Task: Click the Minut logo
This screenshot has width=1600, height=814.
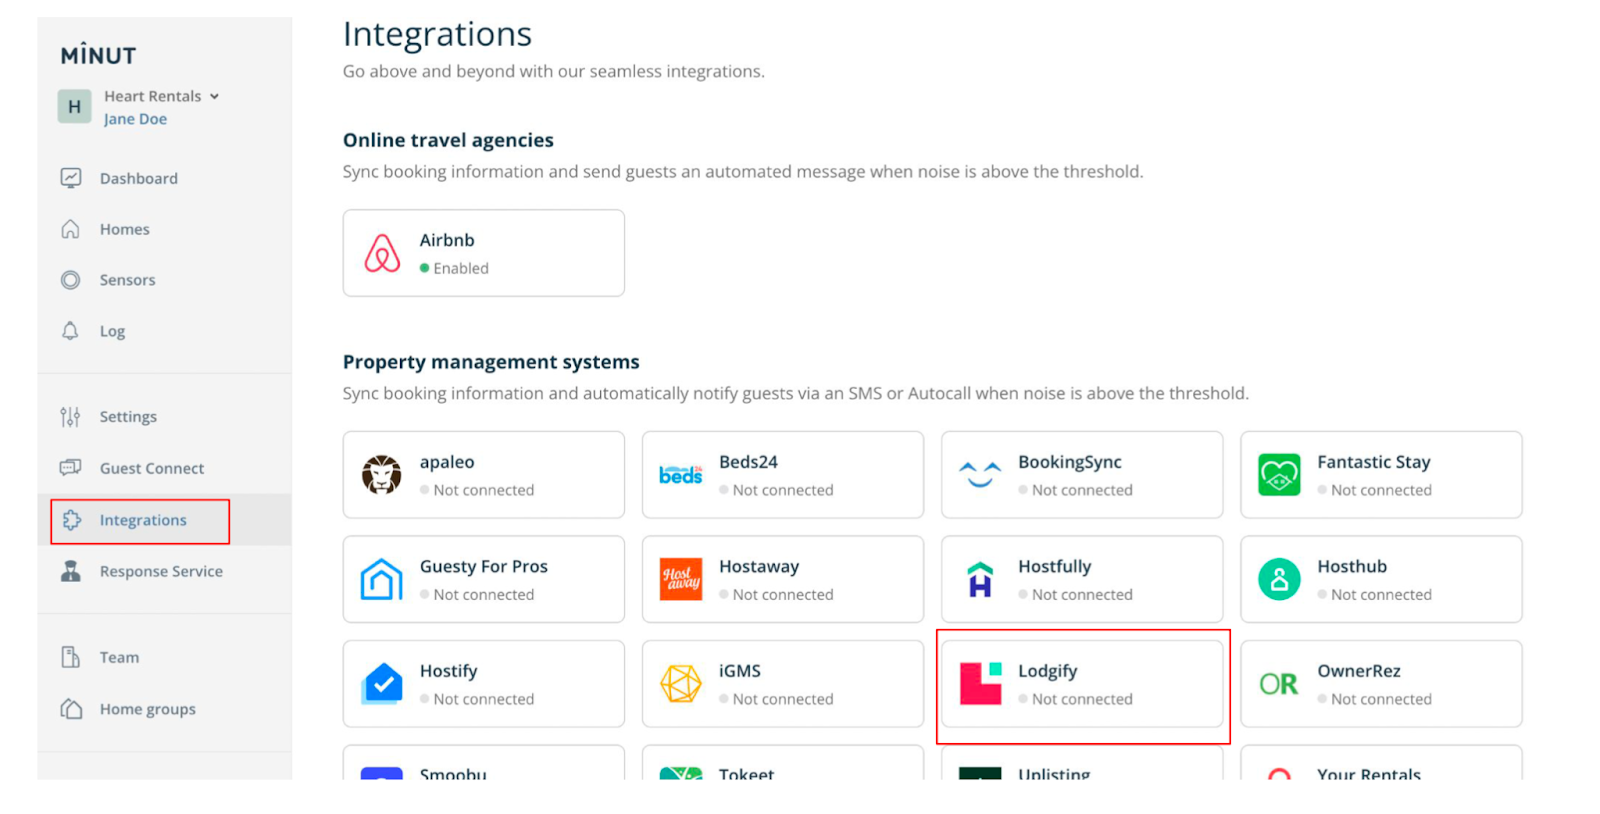Action: (x=98, y=55)
